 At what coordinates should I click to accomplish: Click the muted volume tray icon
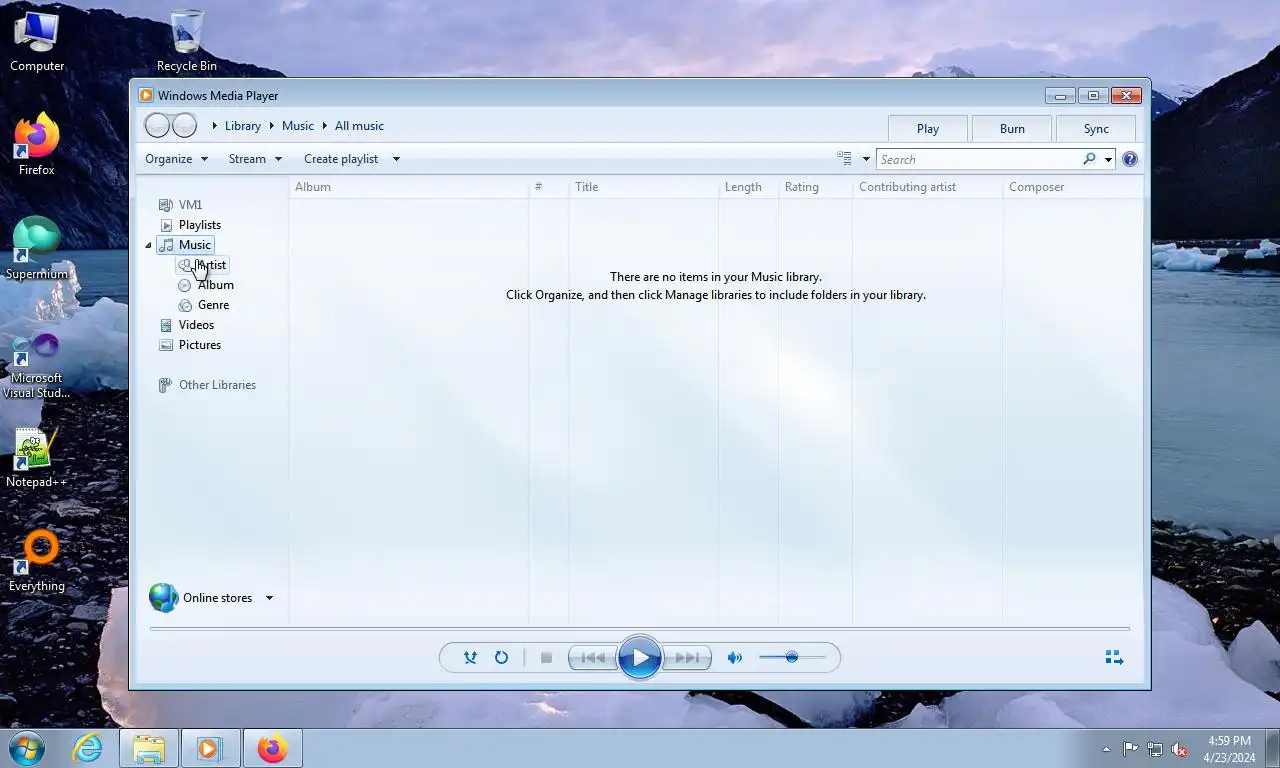pos(1180,749)
